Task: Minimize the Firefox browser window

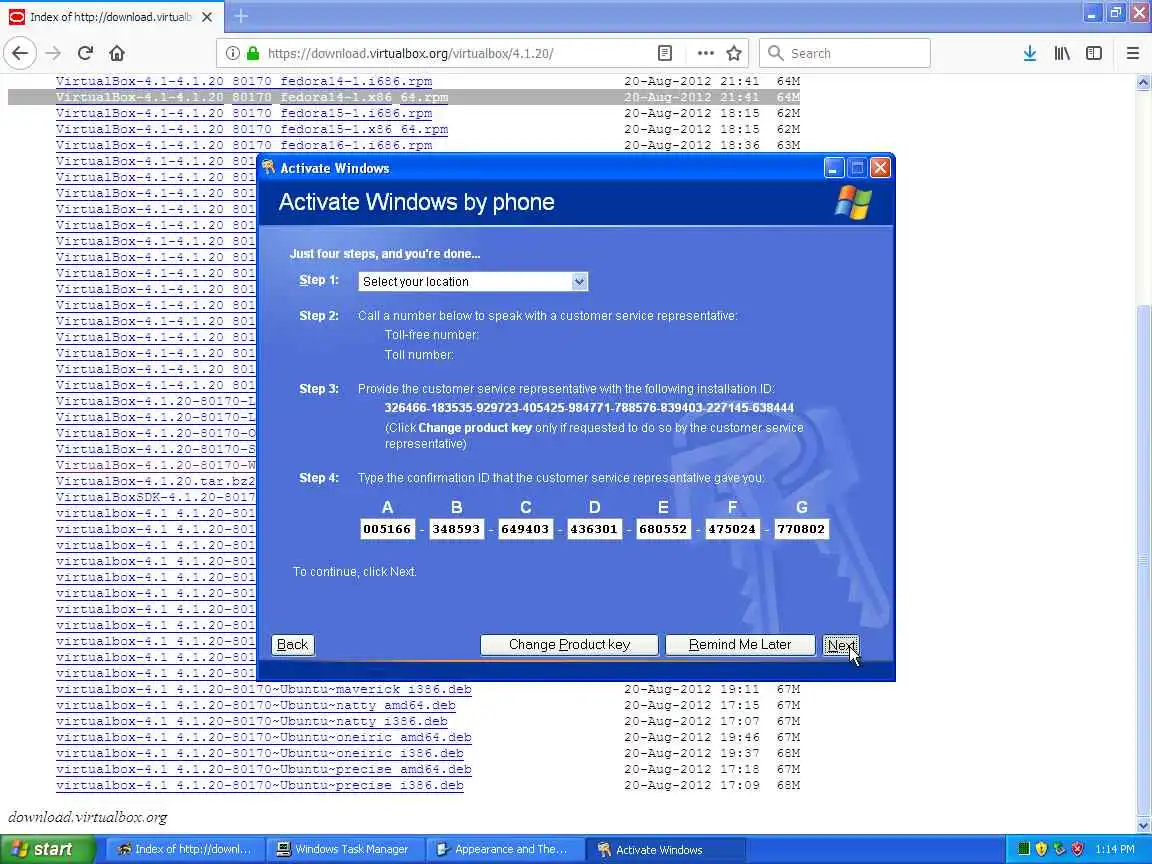Action: click(x=1092, y=13)
